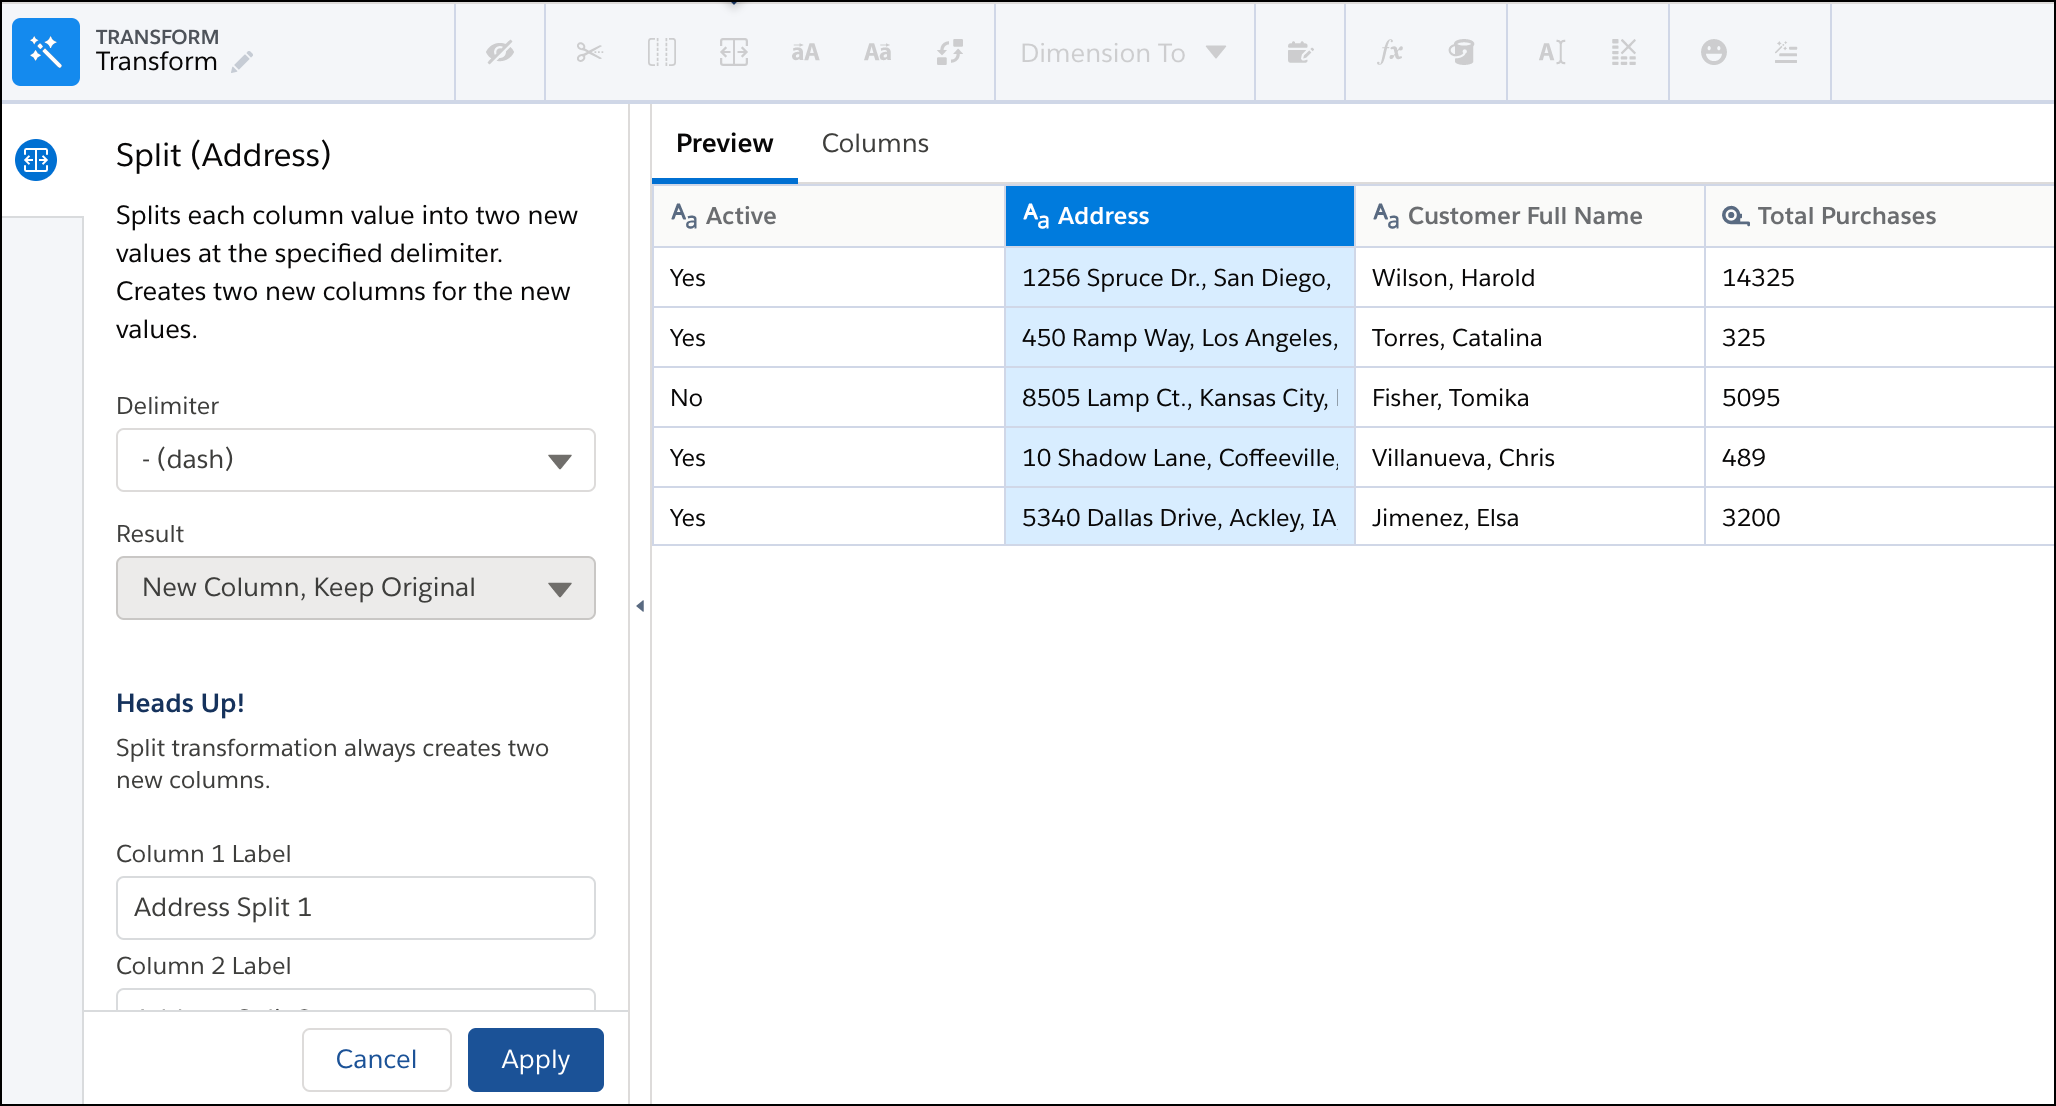The height and width of the screenshot is (1106, 2056).
Task: Cancel the Split transformation
Action: (x=376, y=1059)
